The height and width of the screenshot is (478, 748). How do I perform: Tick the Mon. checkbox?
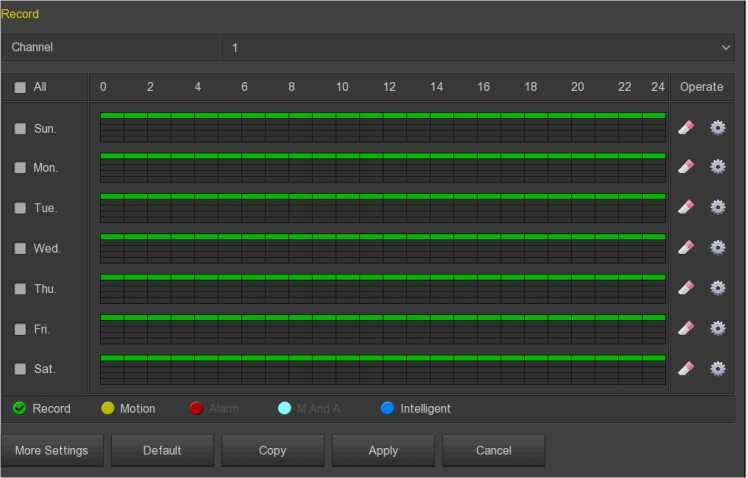coord(20,168)
